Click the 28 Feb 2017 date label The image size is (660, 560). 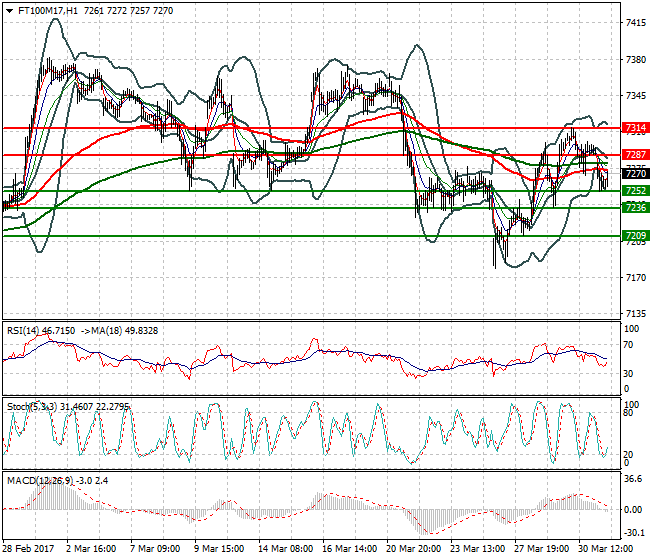tap(28, 549)
